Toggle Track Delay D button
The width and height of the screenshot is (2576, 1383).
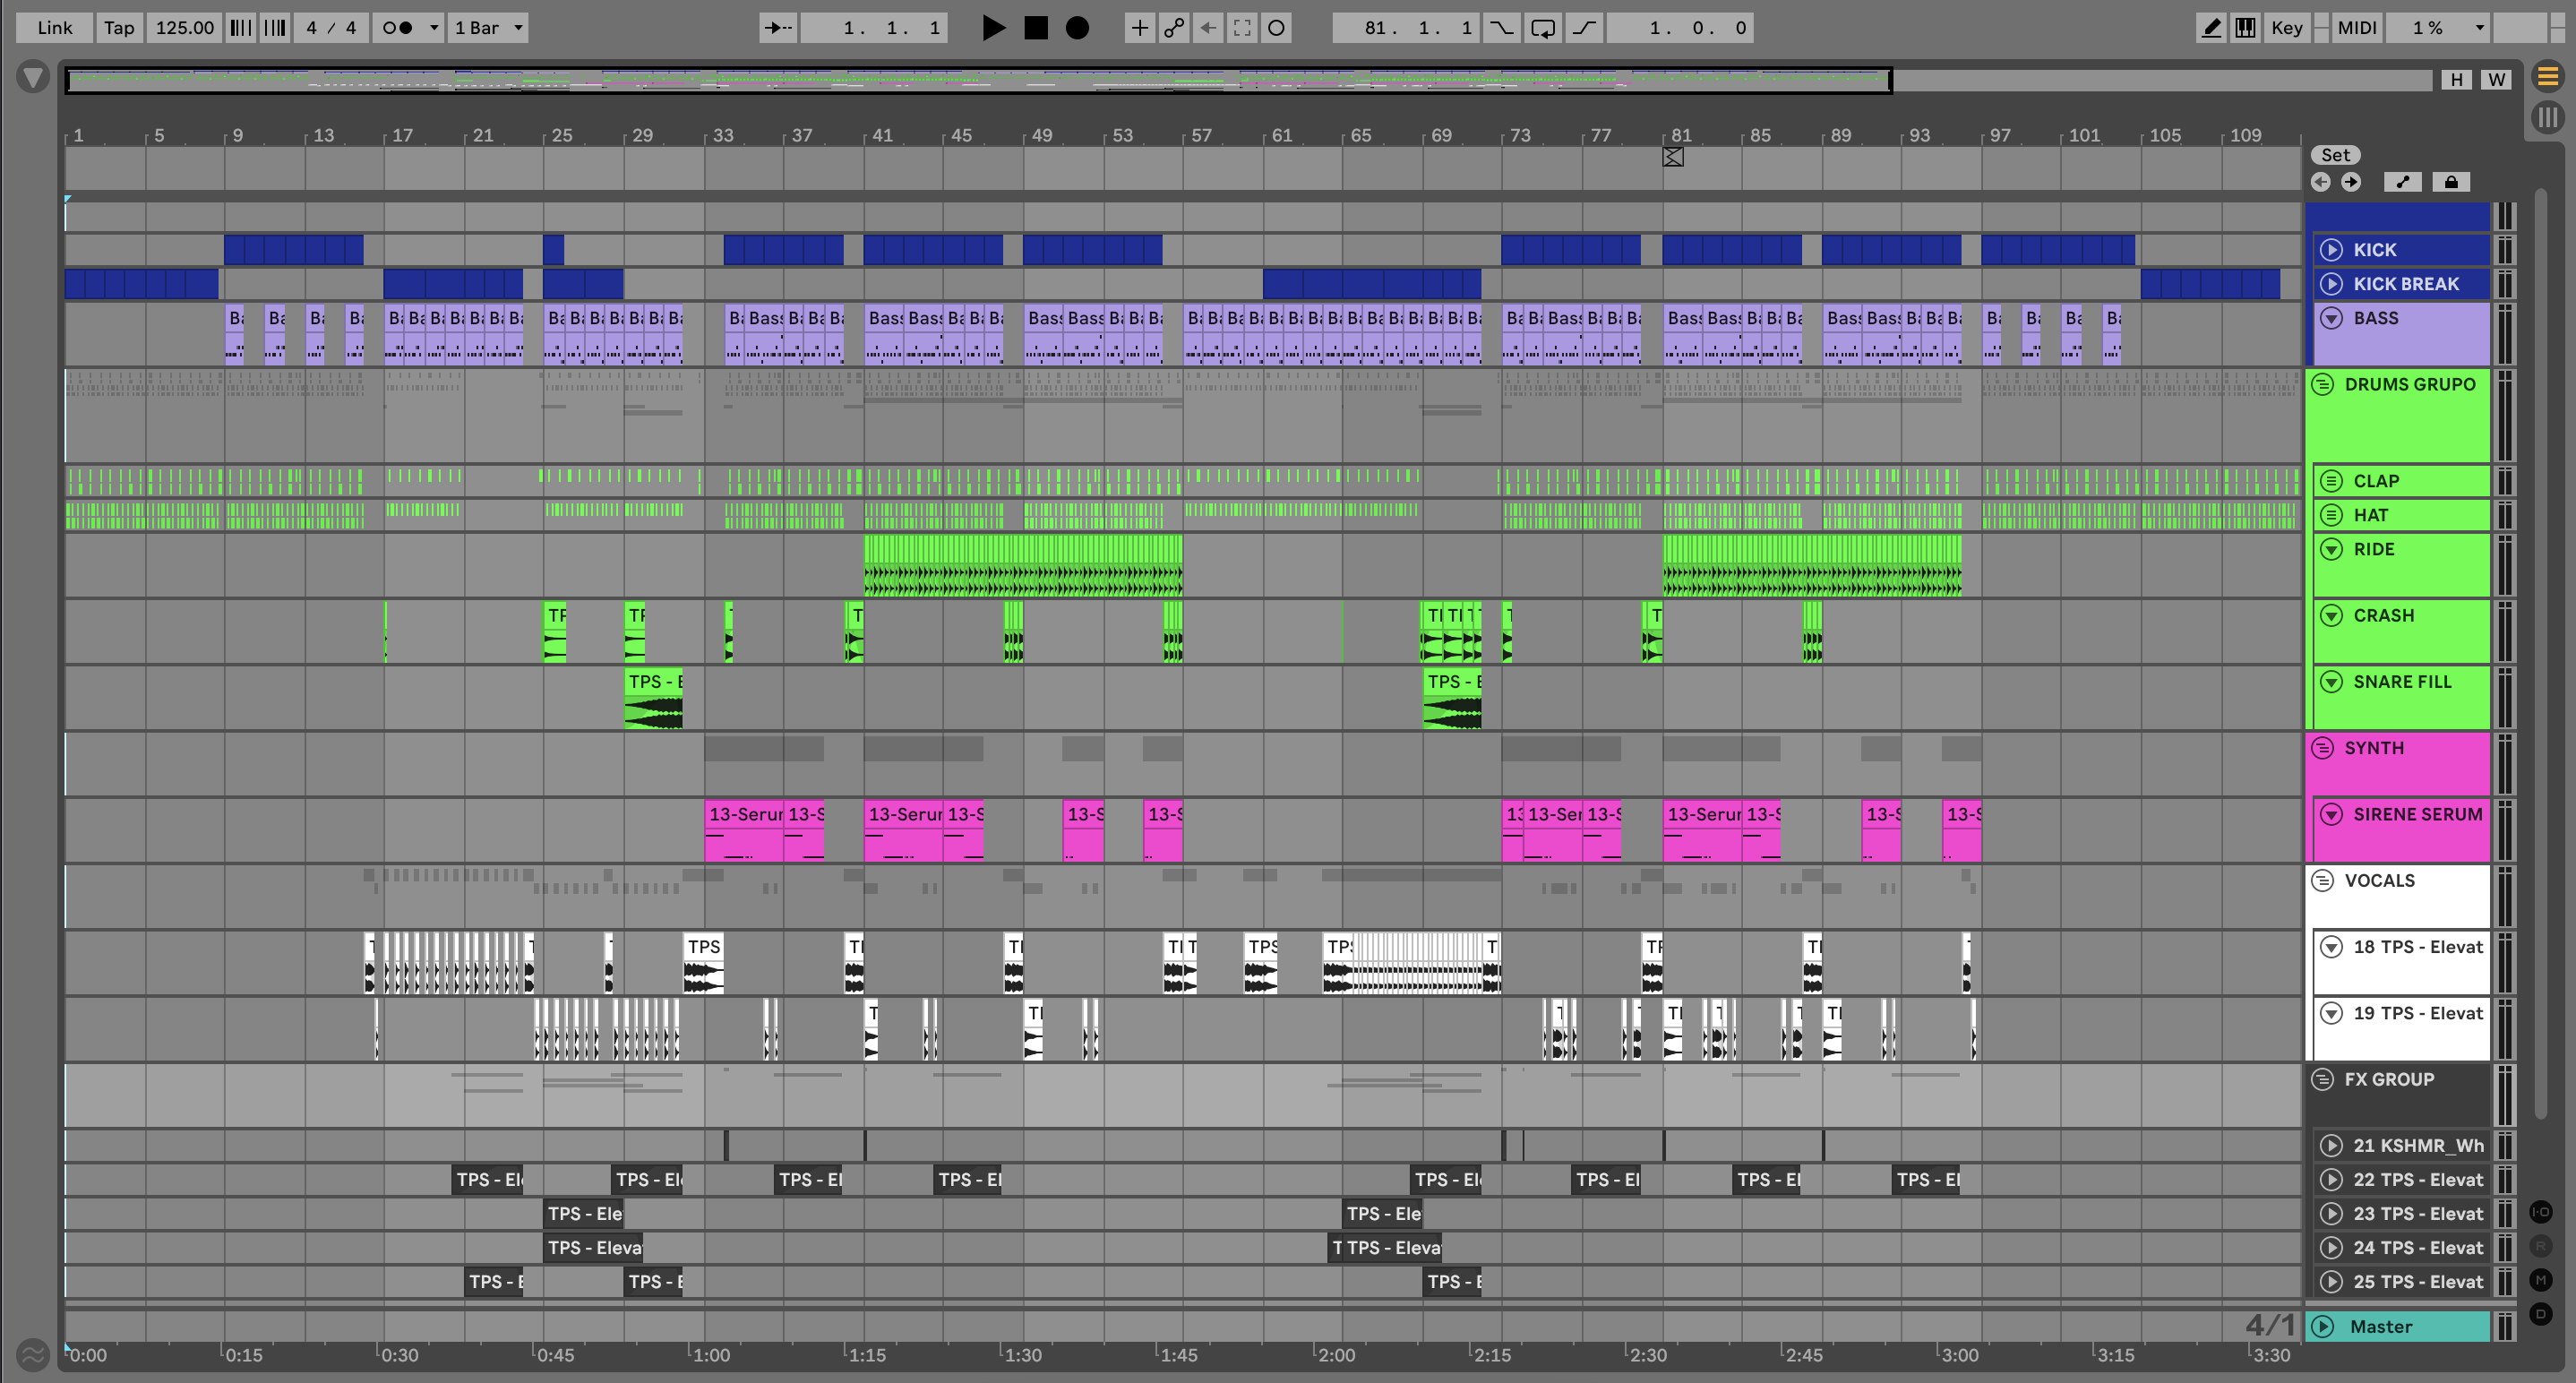[2541, 1314]
